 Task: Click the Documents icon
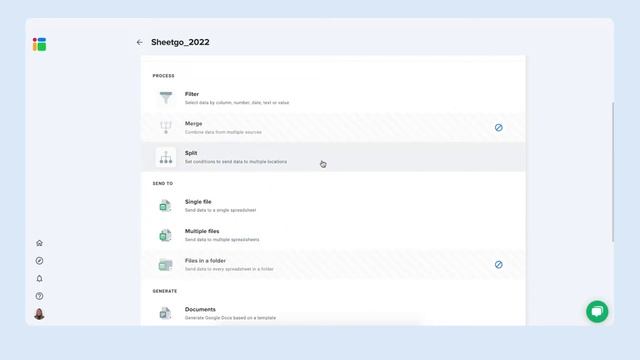click(x=165, y=313)
